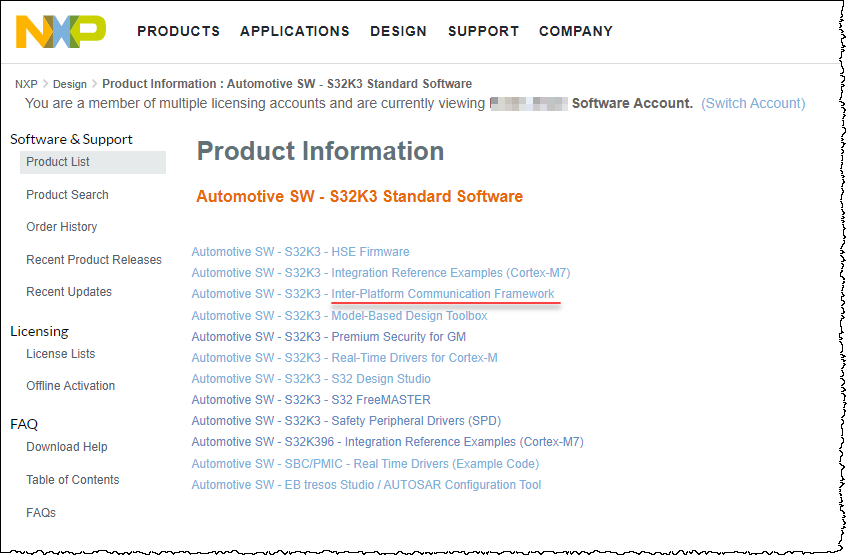
Task: Open the DESIGN menu
Action: tap(399, 31)
